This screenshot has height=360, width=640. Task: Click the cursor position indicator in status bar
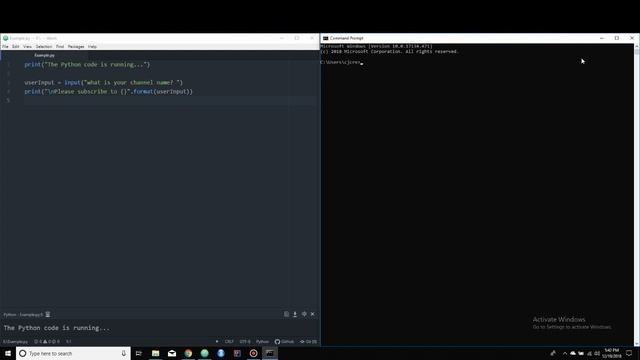coord(69,342)
